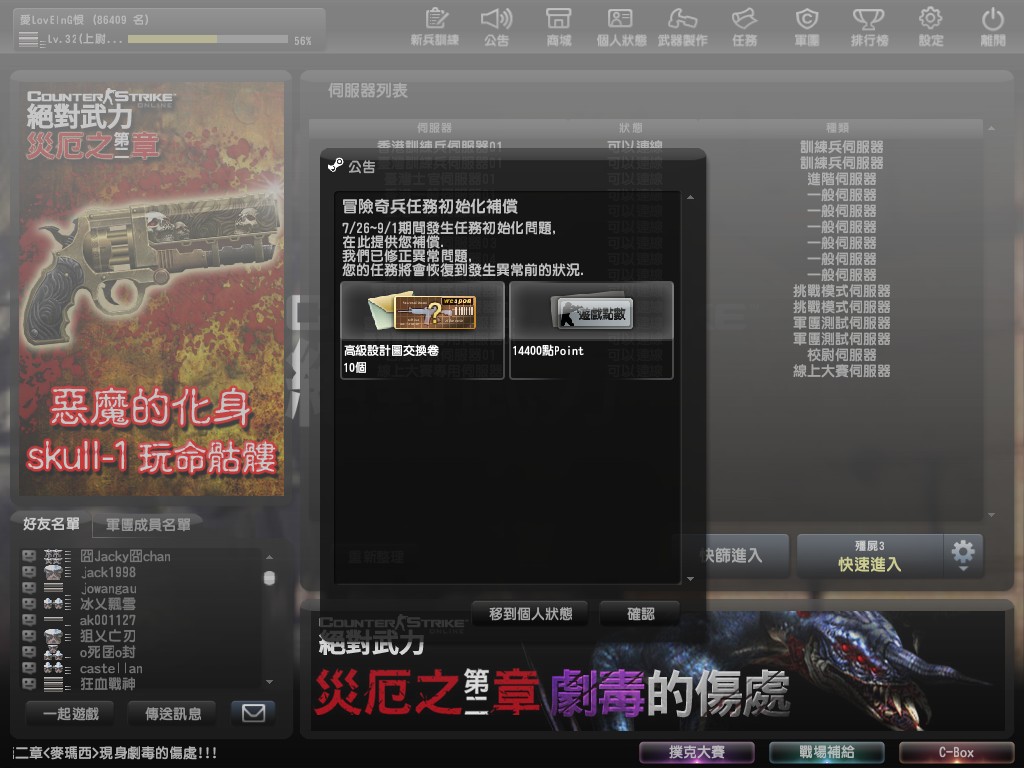The image size is (1024, 768).
Task: Click chat icon beside friend 狂血戰神
Action: click(x=29, y=684)
